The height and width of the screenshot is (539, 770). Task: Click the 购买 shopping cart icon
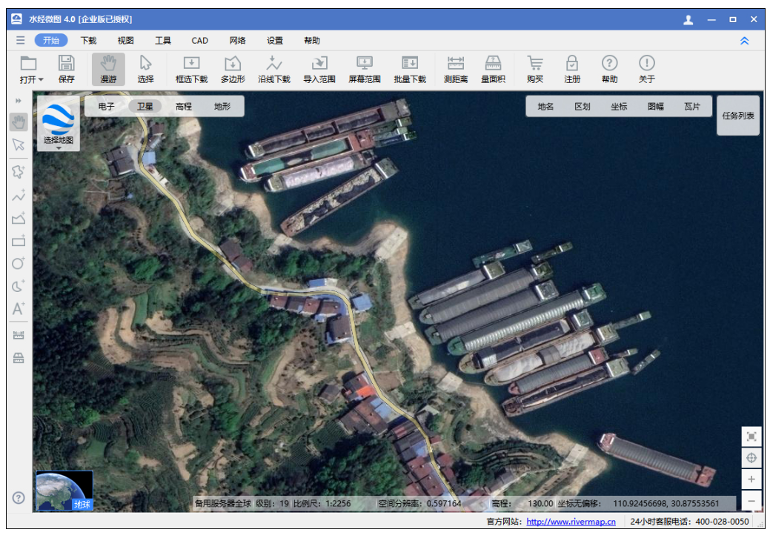(535, 68)
